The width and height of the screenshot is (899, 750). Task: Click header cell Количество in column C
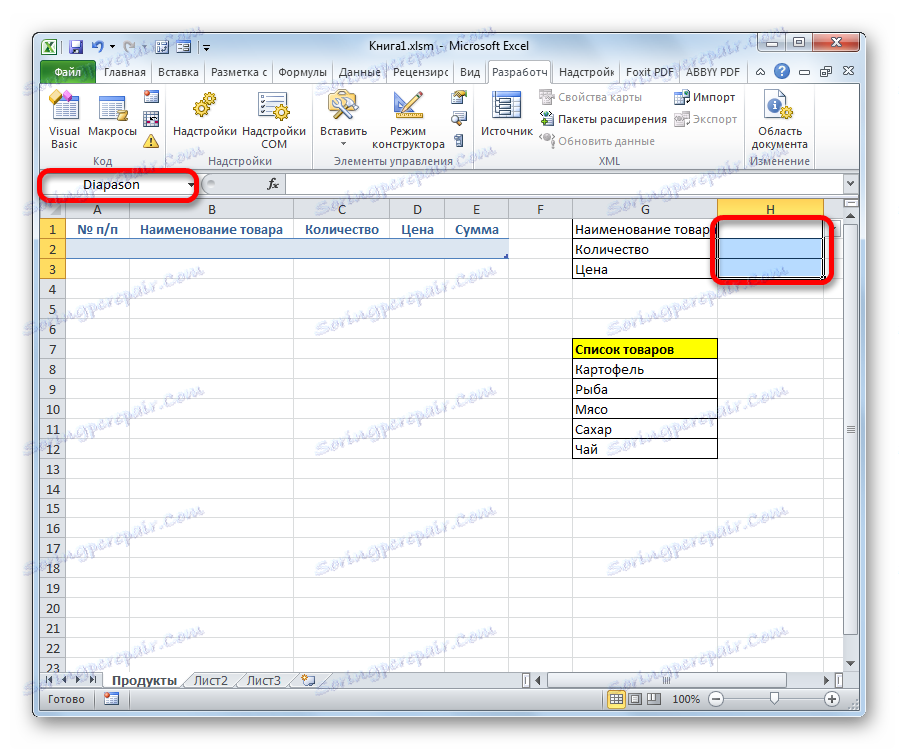[x=342, y=229]
